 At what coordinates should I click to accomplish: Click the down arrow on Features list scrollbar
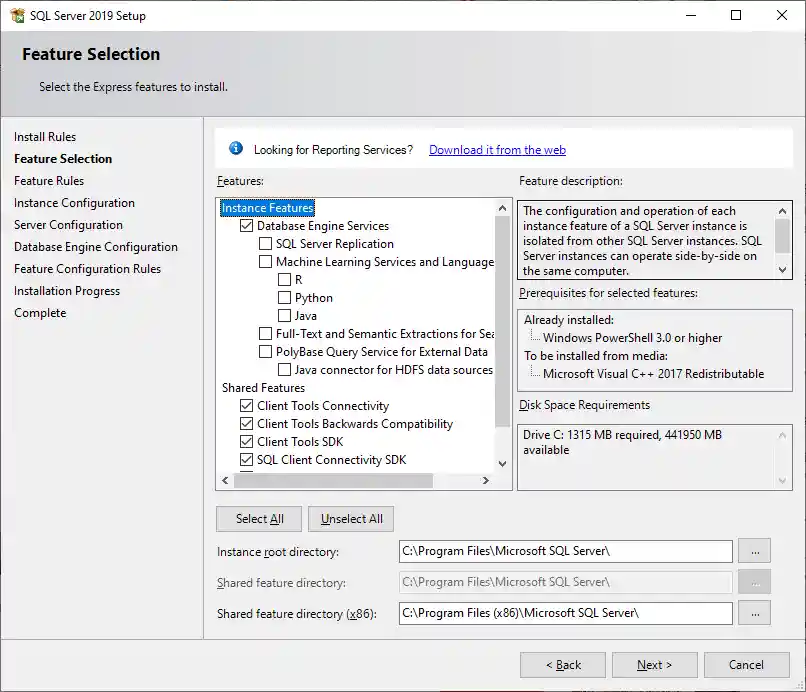[502, 463]
